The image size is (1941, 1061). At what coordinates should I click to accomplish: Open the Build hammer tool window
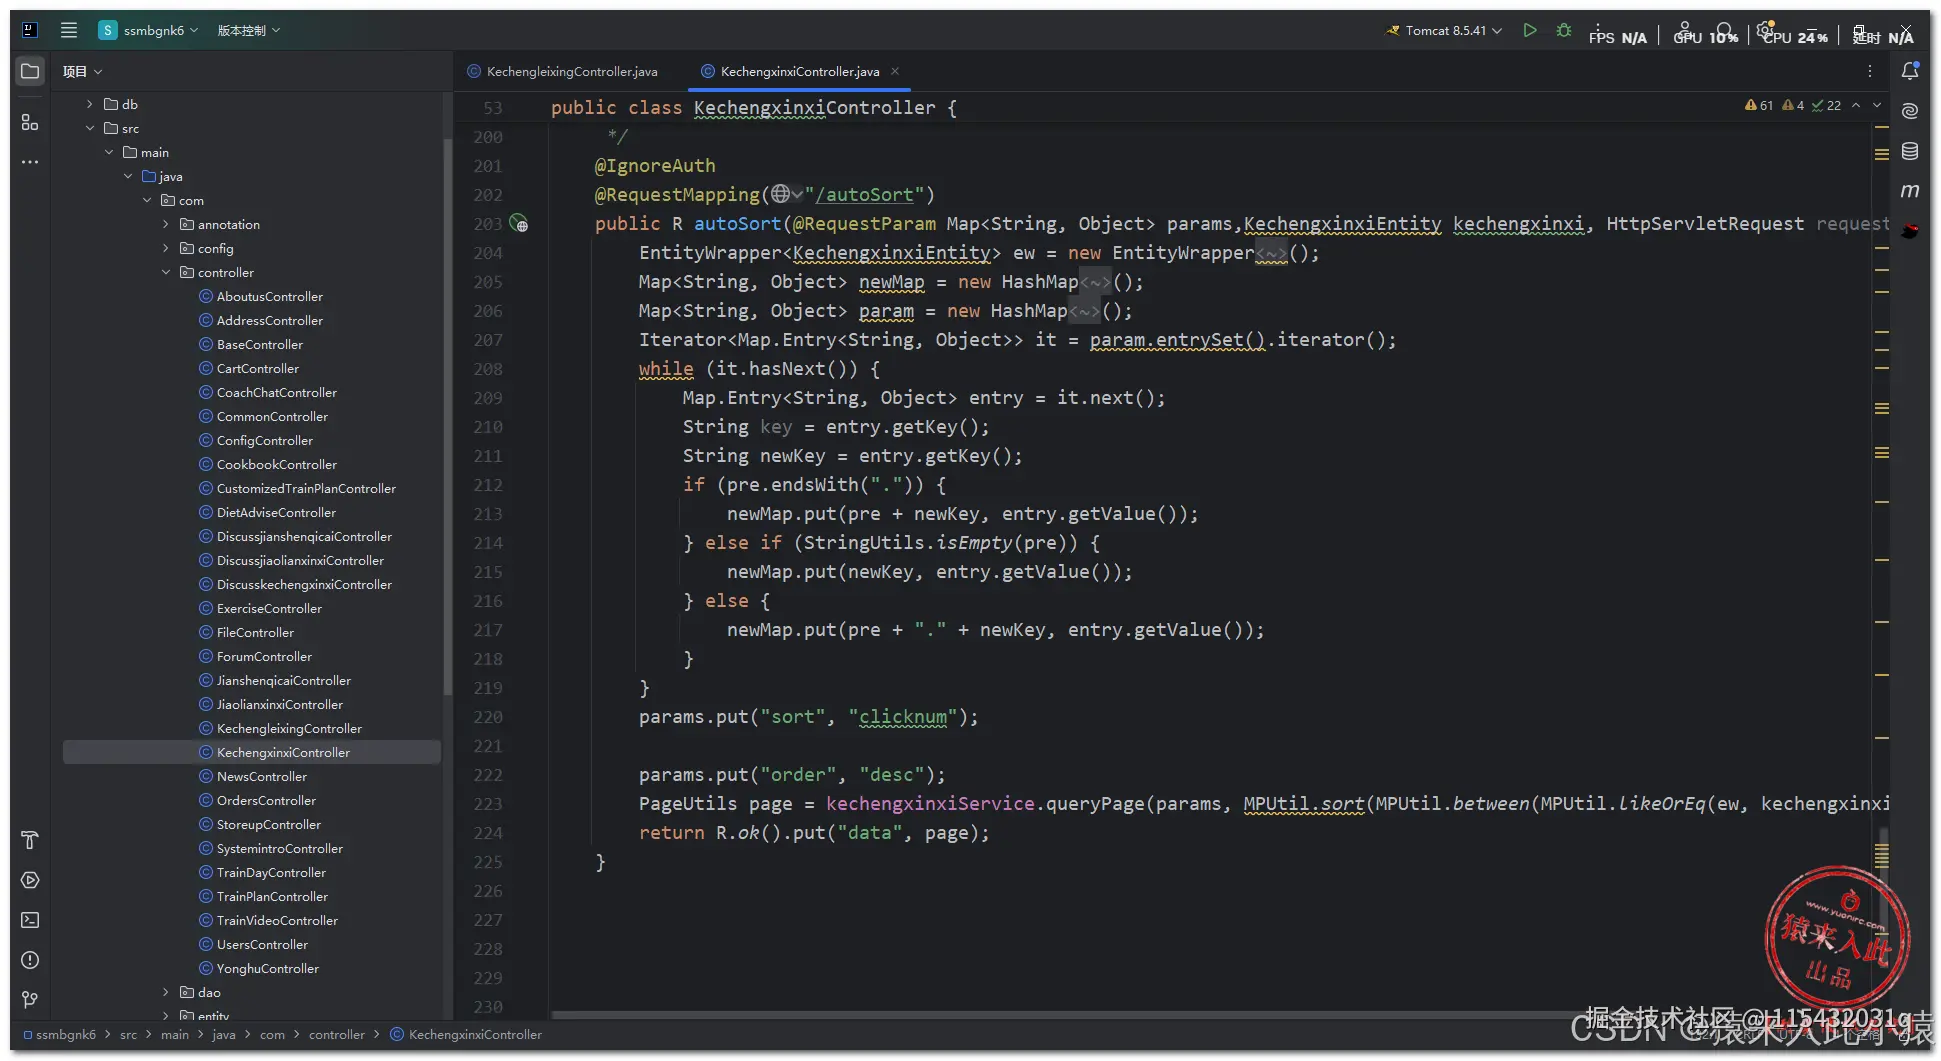30,840
